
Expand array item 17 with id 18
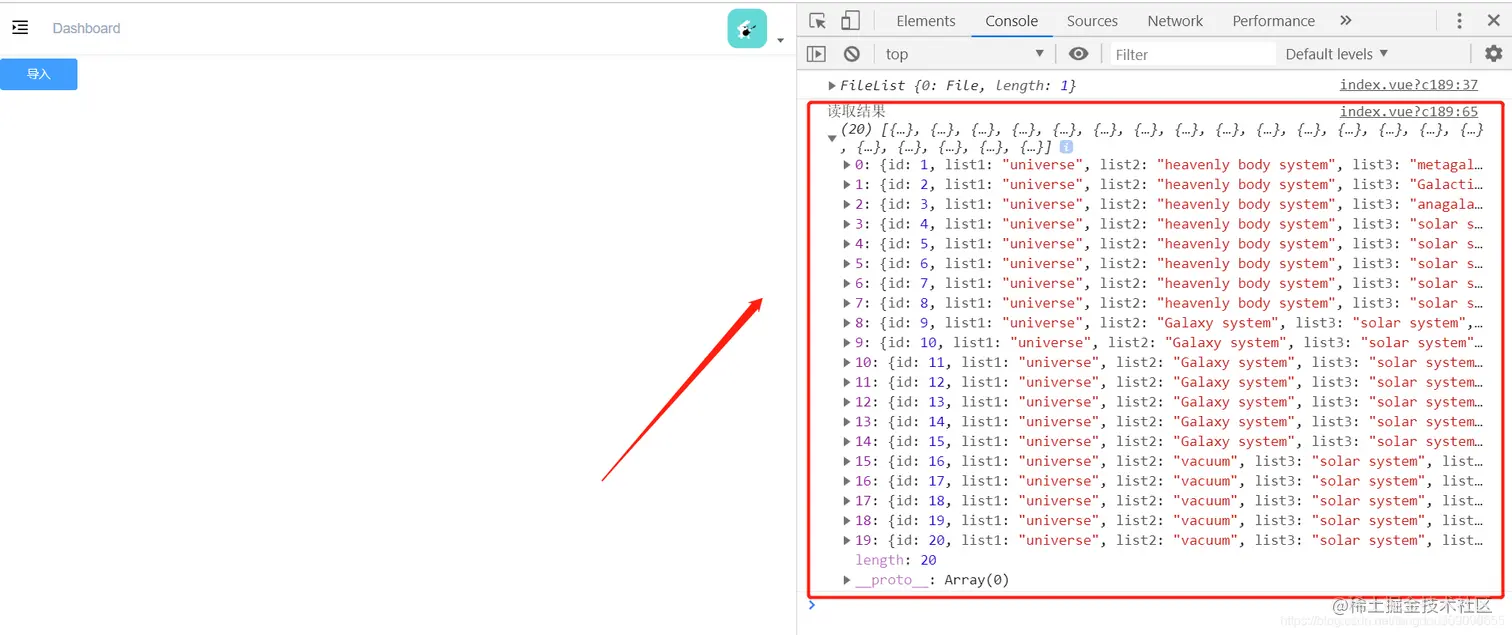848,501
